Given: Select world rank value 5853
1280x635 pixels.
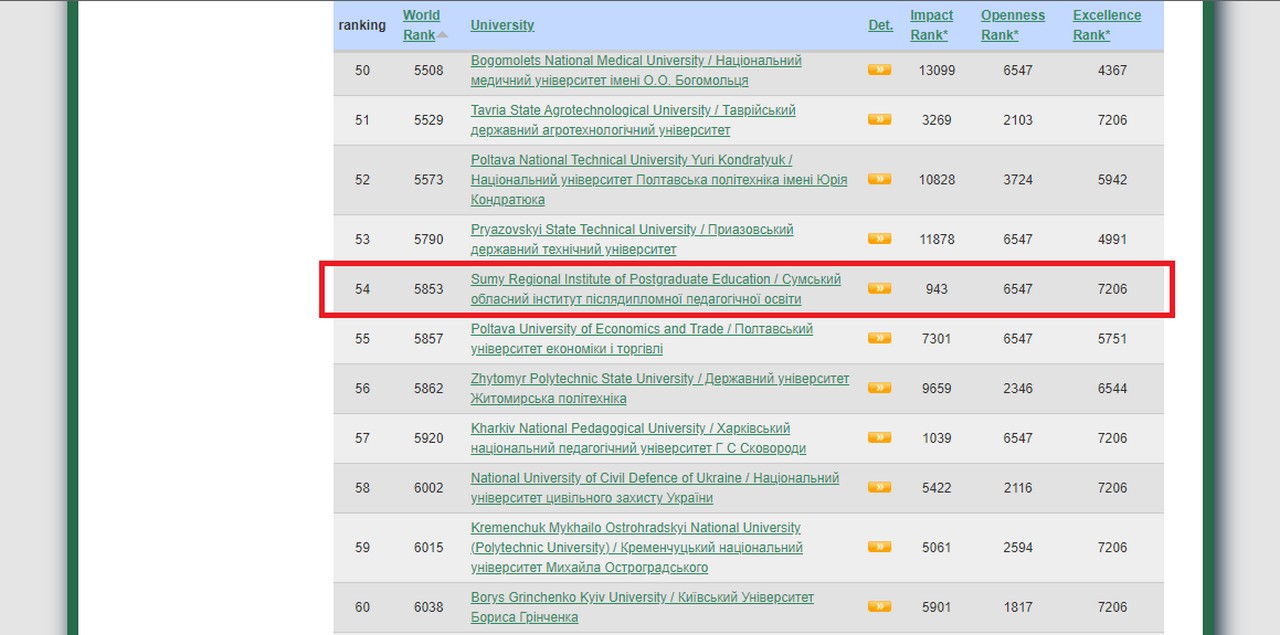Looking at the screenshot, I should (x=429, y=289).
